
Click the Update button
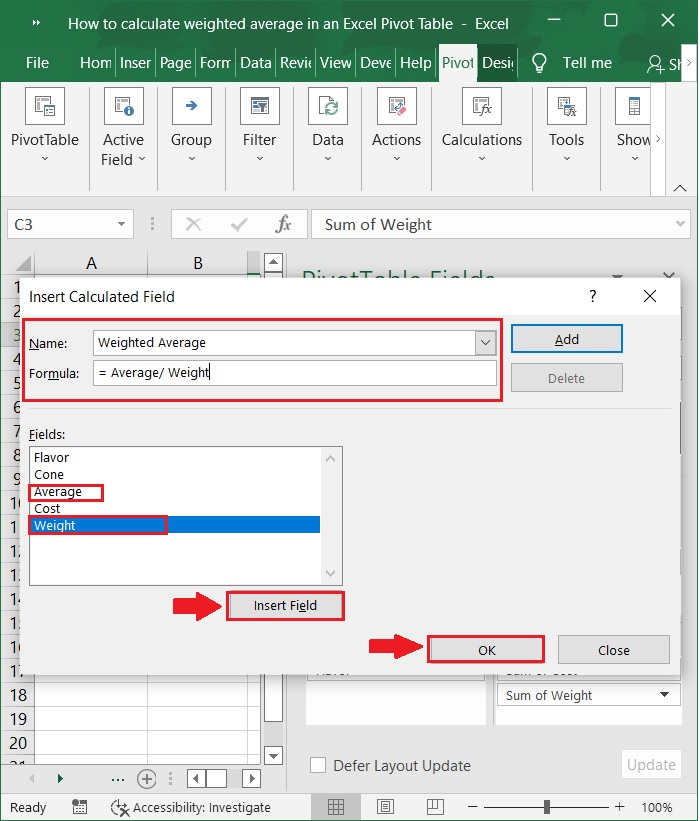(x=651, y=764)
